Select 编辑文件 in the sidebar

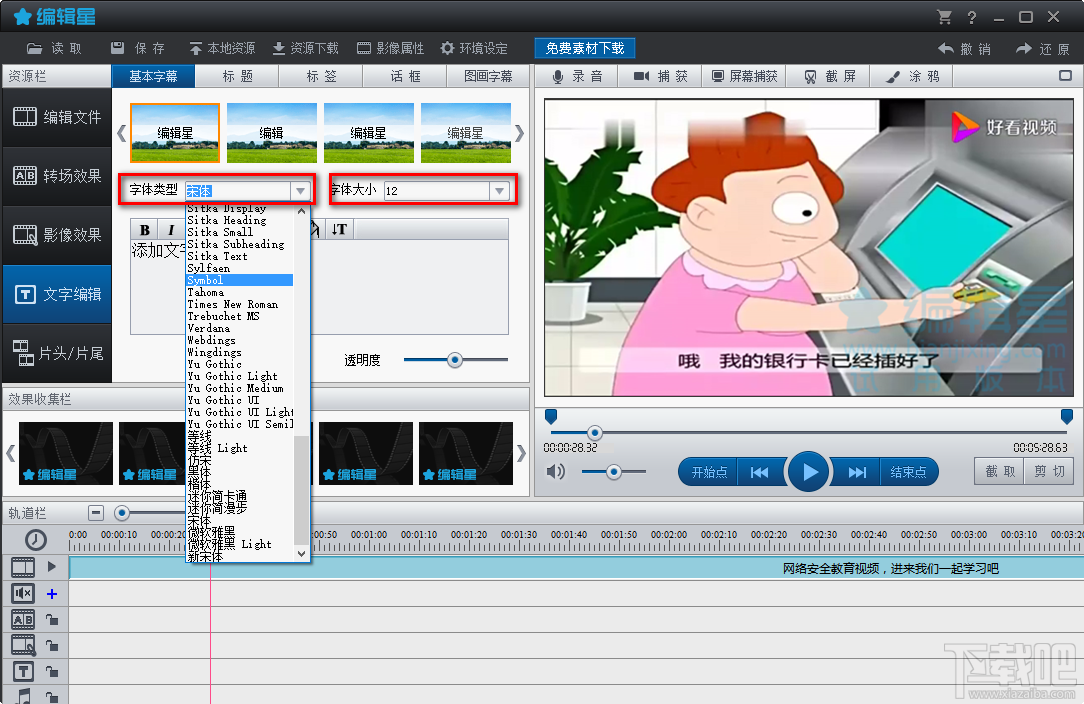point(57,117)
